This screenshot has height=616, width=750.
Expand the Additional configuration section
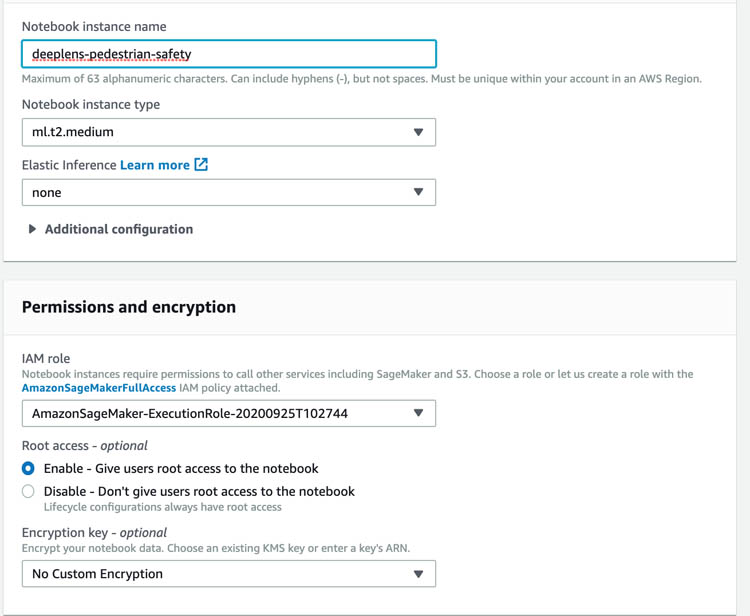point(119,229)
